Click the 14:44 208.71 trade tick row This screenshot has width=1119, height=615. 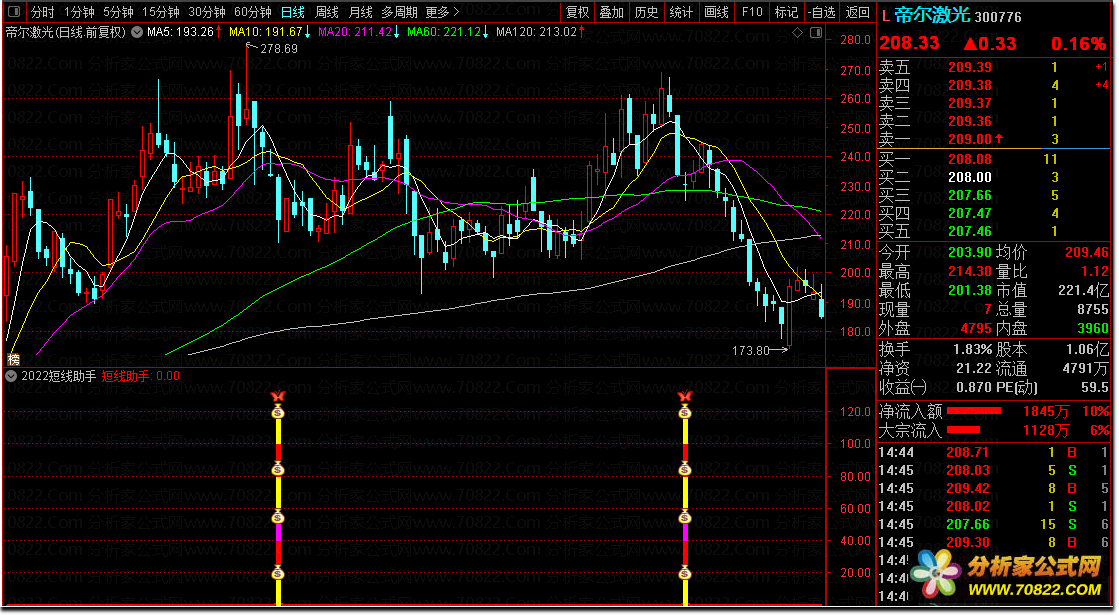pos(993,452)
